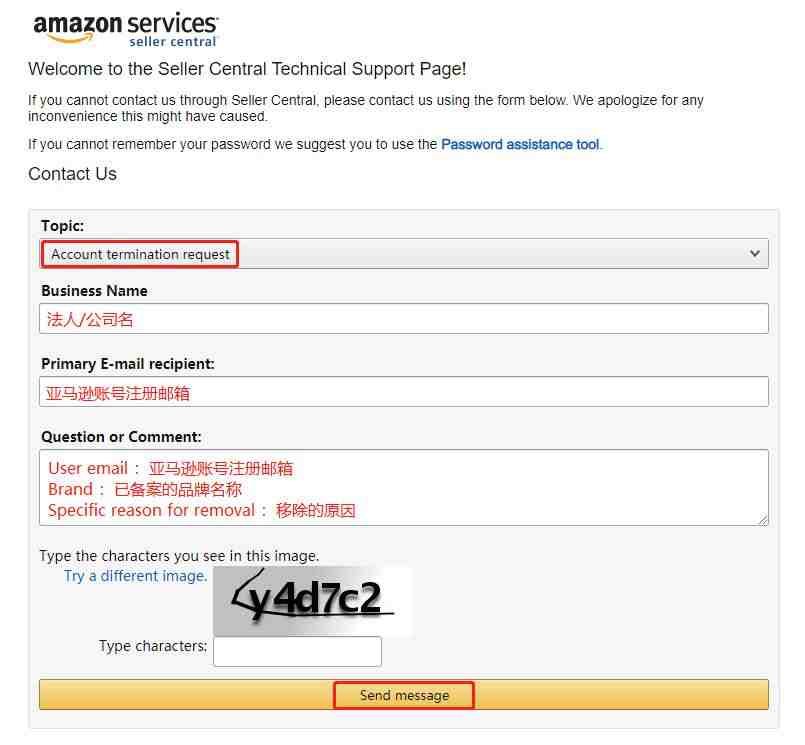
Task: Expand the Topic dropdown arrow
Action: coord(754,254)
